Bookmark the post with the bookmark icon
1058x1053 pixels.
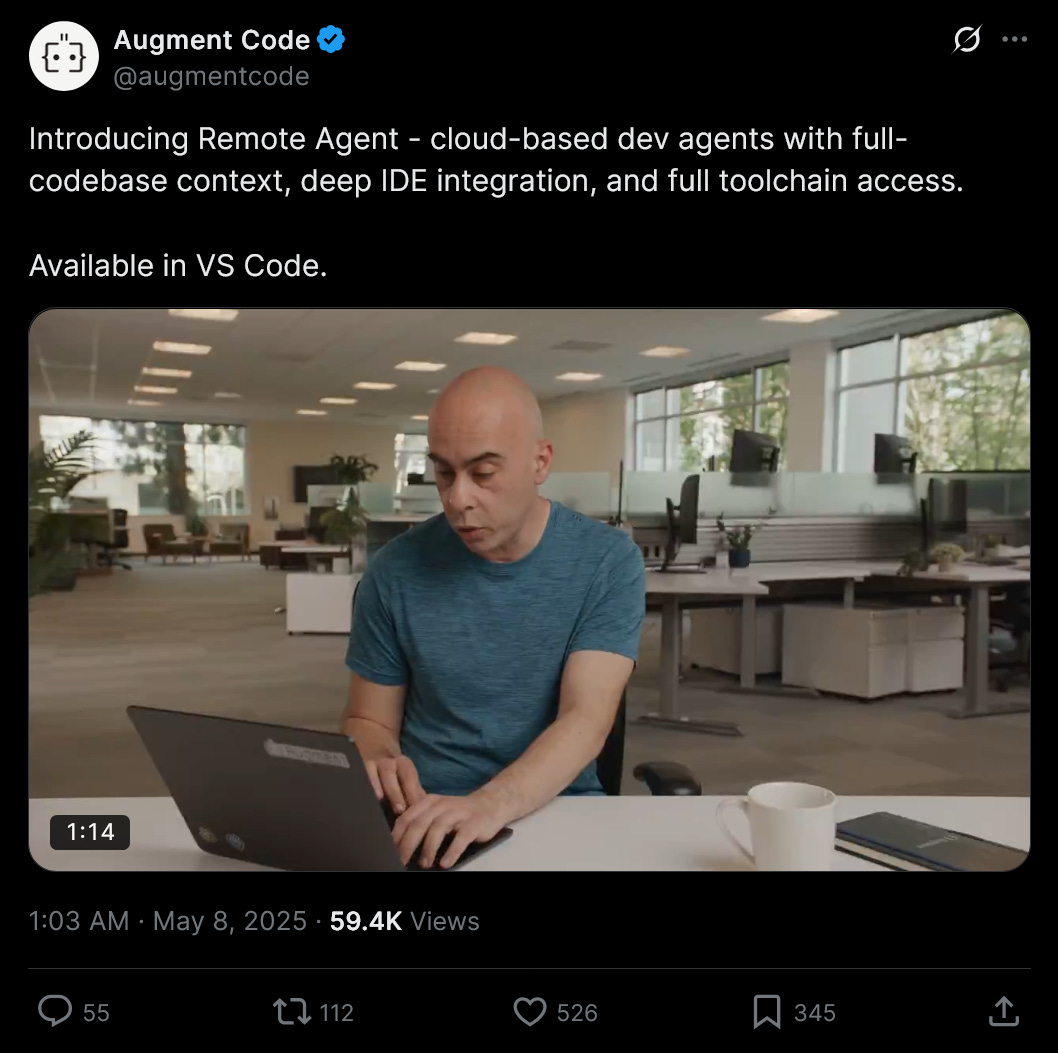[767, 1012]
